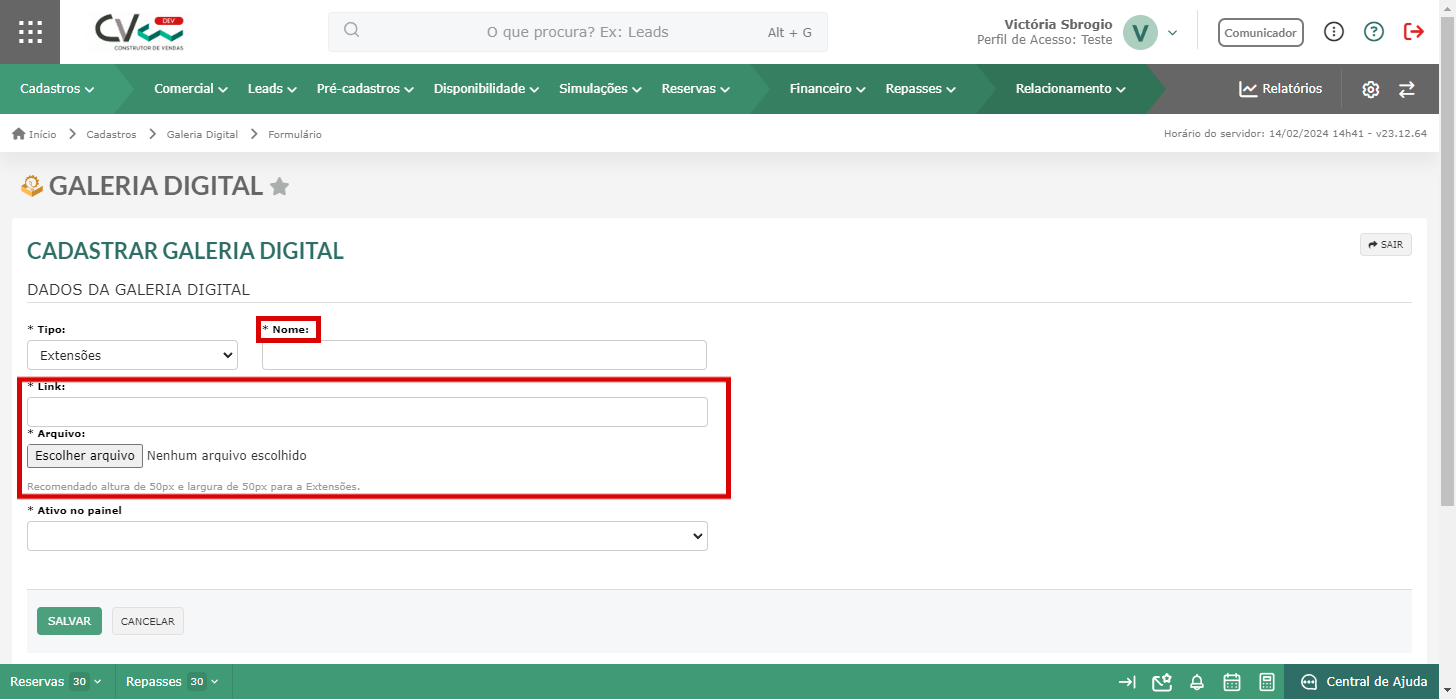Open the Financeiro menu
1456x699 pixels.
[827, 89]
